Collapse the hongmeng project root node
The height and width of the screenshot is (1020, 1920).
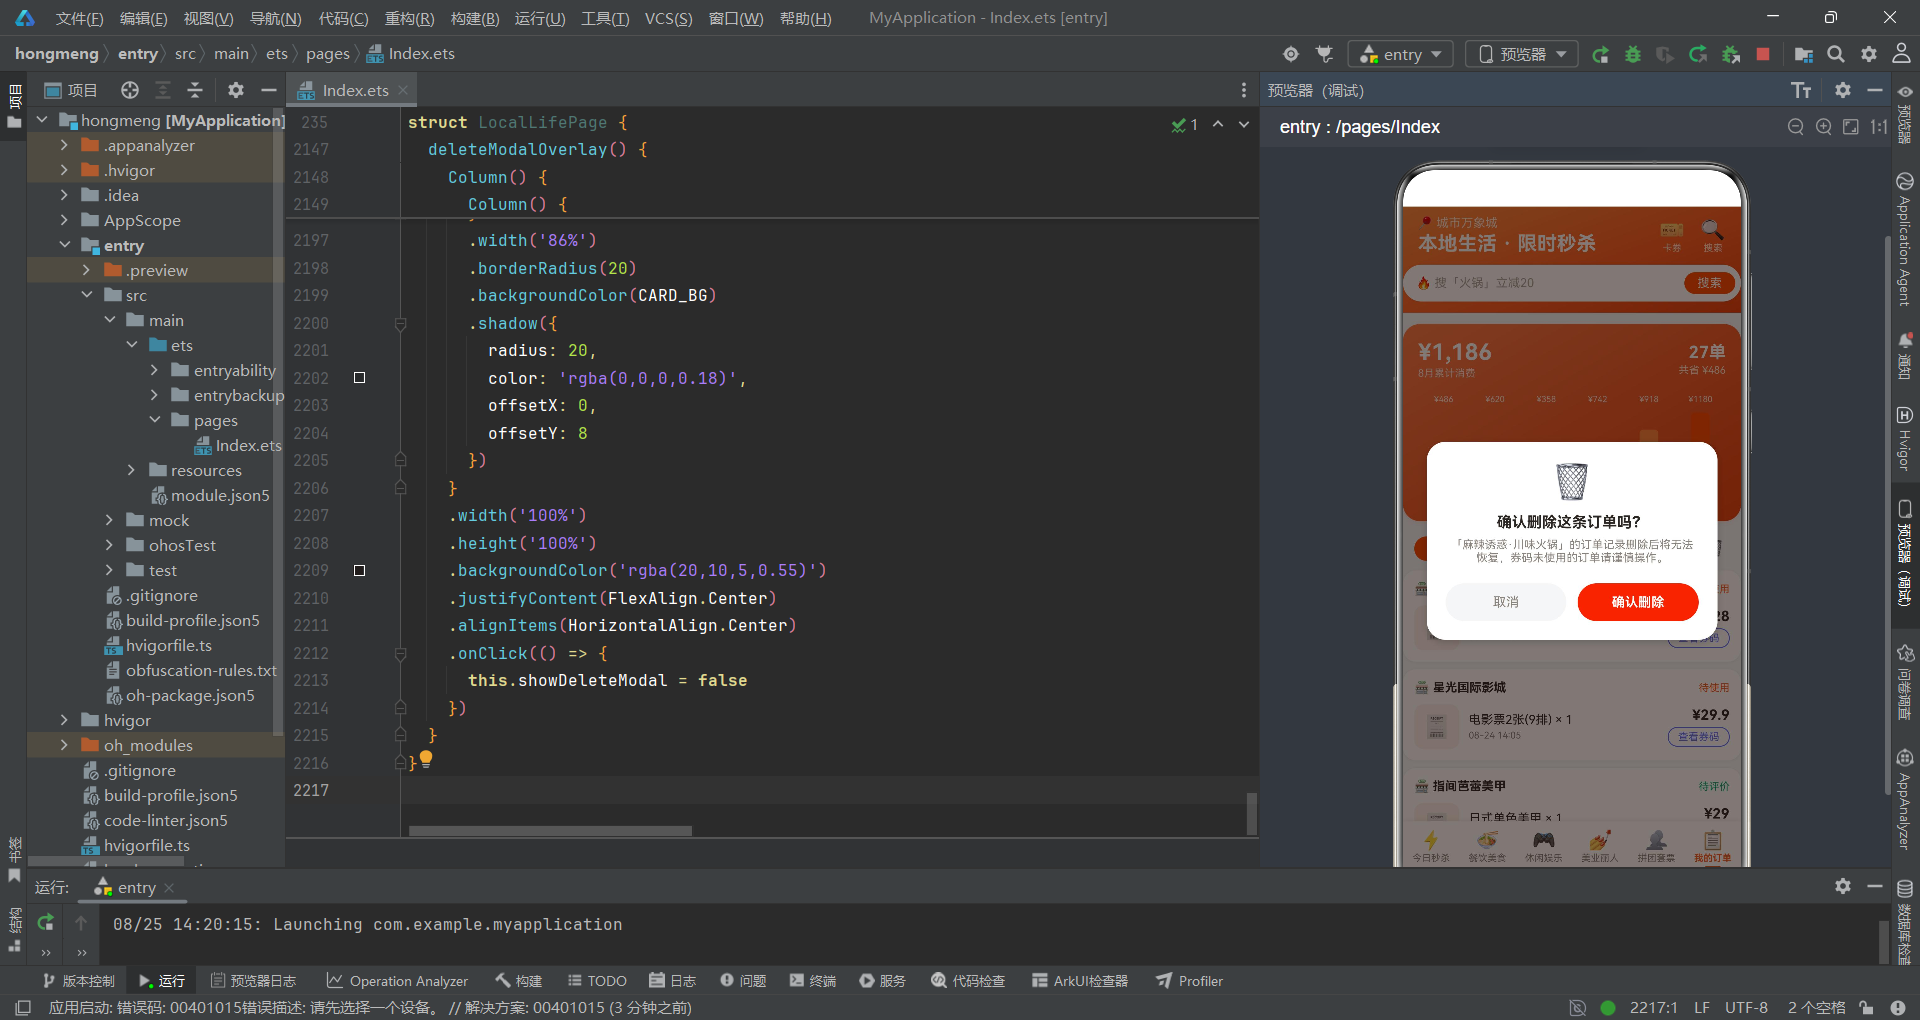42,120
